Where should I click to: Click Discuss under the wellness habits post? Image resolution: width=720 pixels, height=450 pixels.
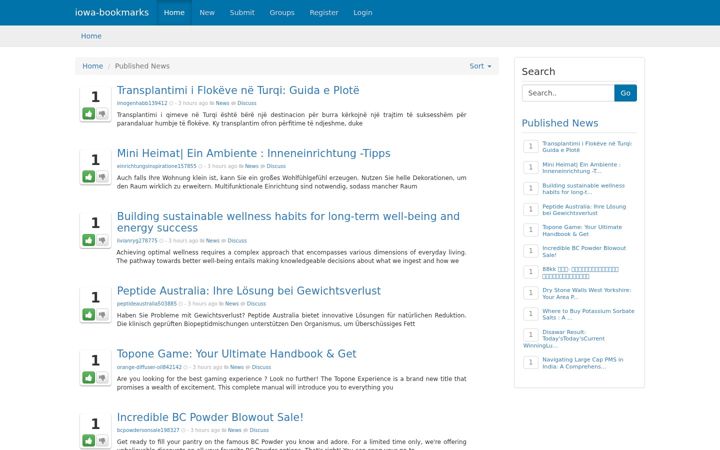click(237, 241)
